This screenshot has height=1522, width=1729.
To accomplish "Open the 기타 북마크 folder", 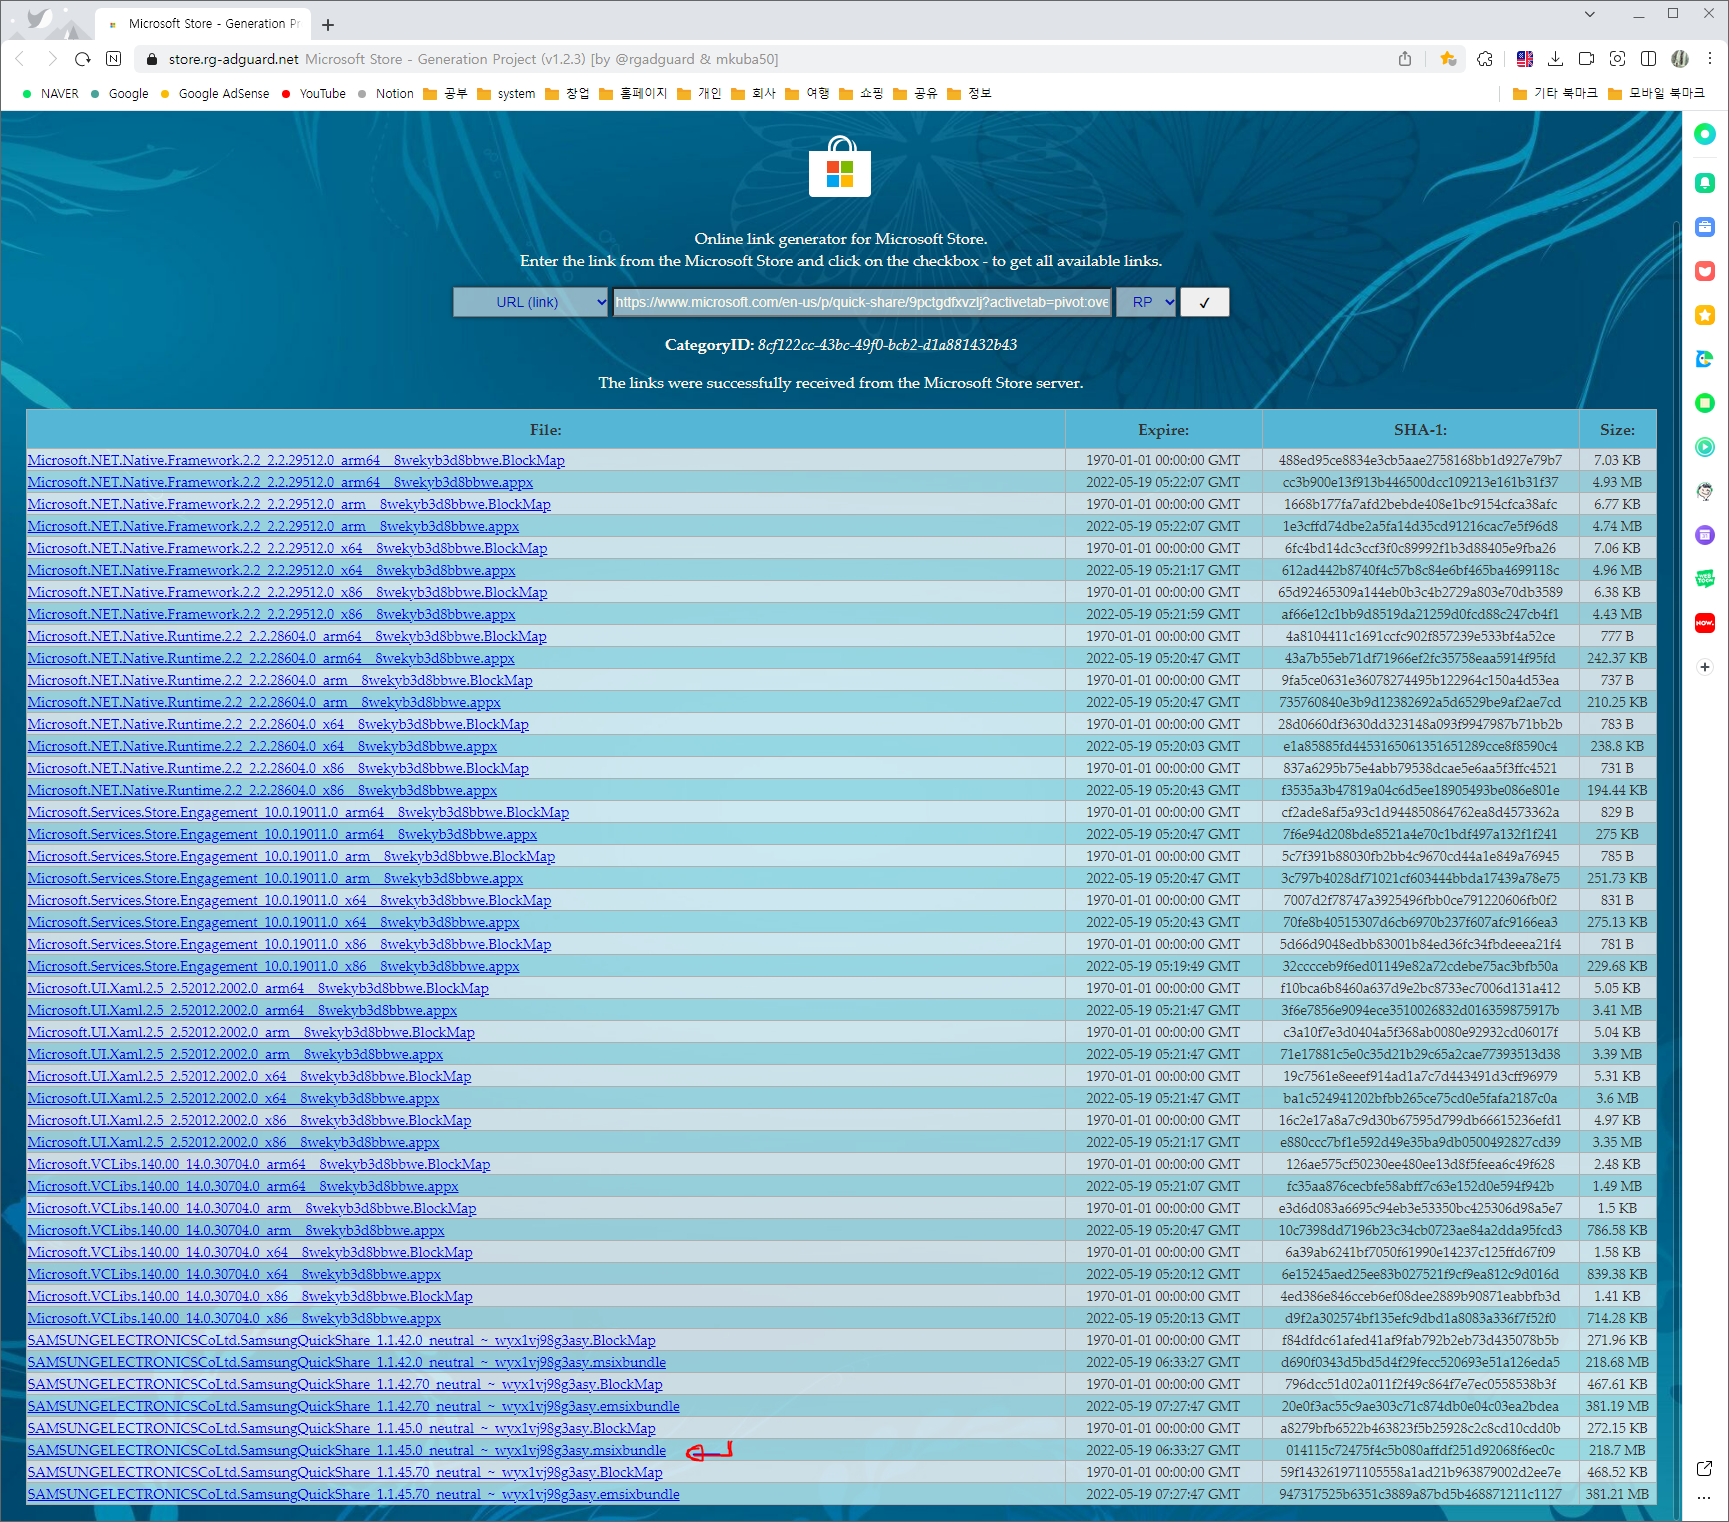I will coord(1555,94).
